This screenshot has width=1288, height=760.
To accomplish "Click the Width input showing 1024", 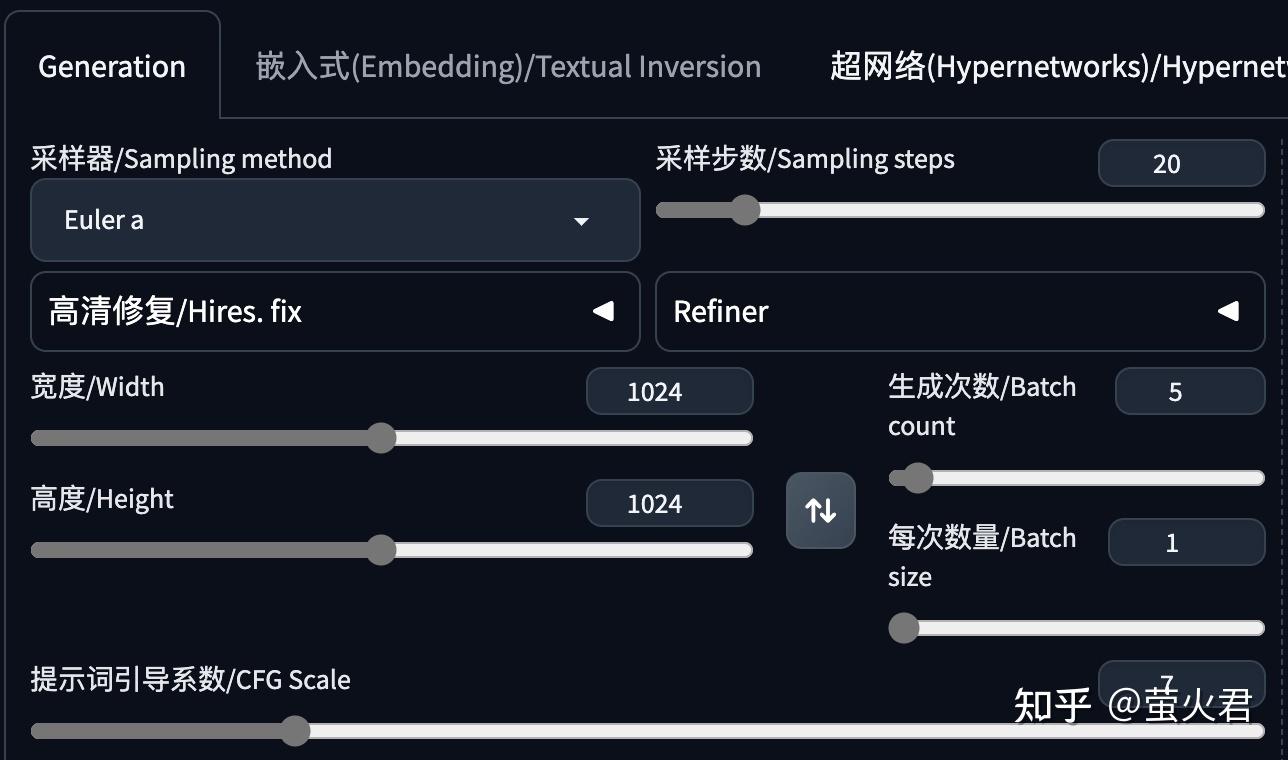I will coord(669,391).
